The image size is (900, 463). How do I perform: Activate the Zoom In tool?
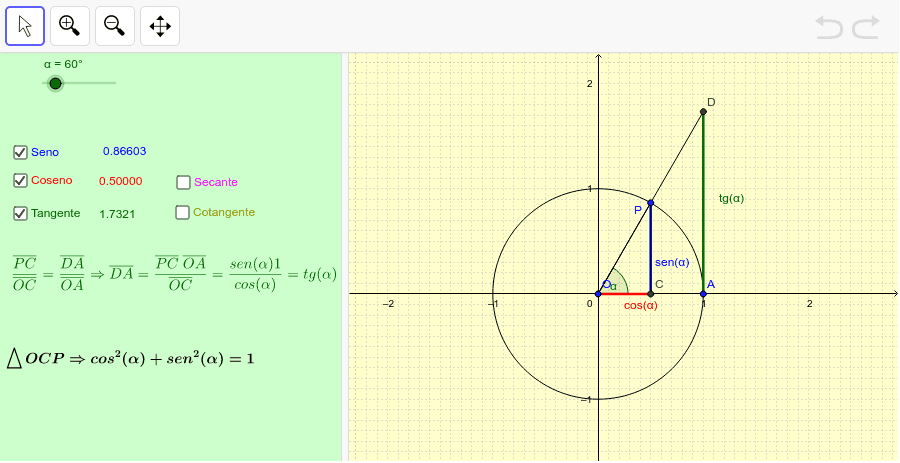point(70,26)
